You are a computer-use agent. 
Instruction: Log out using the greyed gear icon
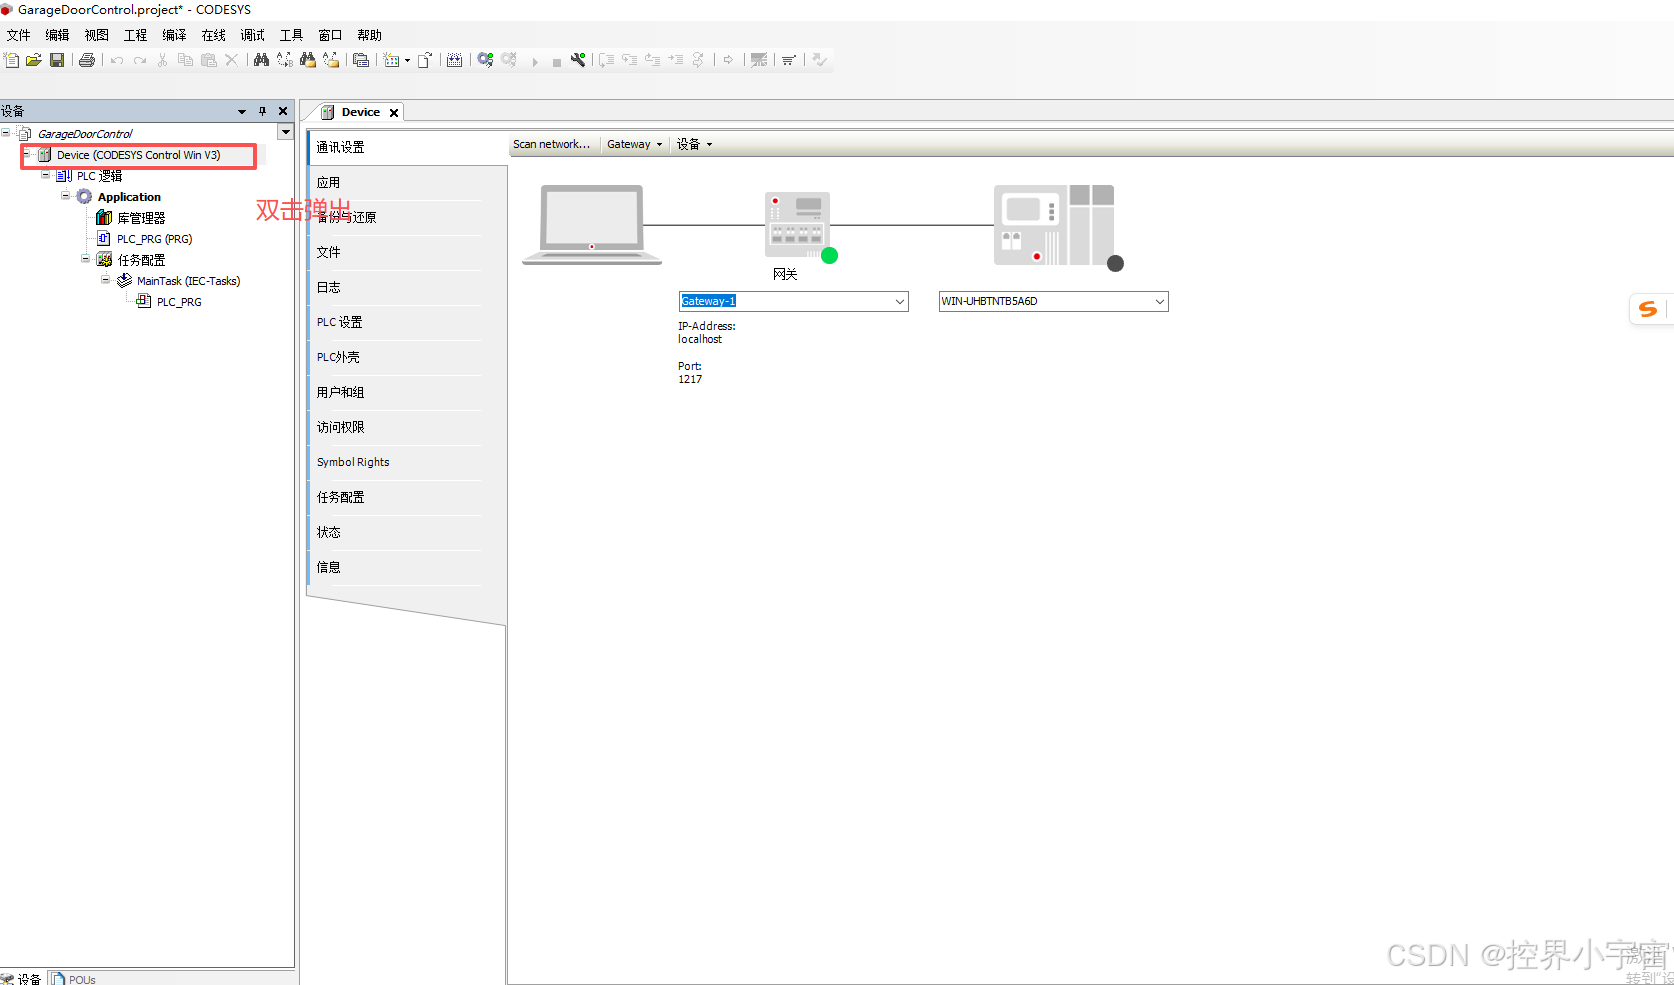[x=509, y=60]
